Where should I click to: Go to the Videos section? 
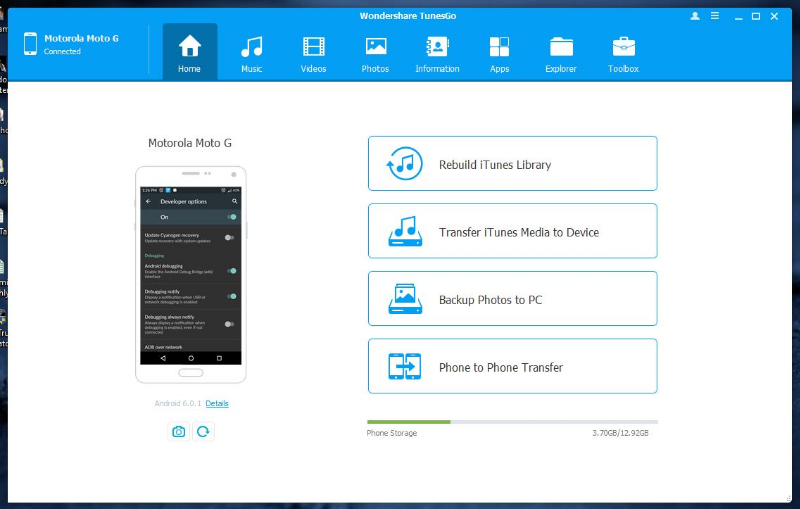pos(313,54)
